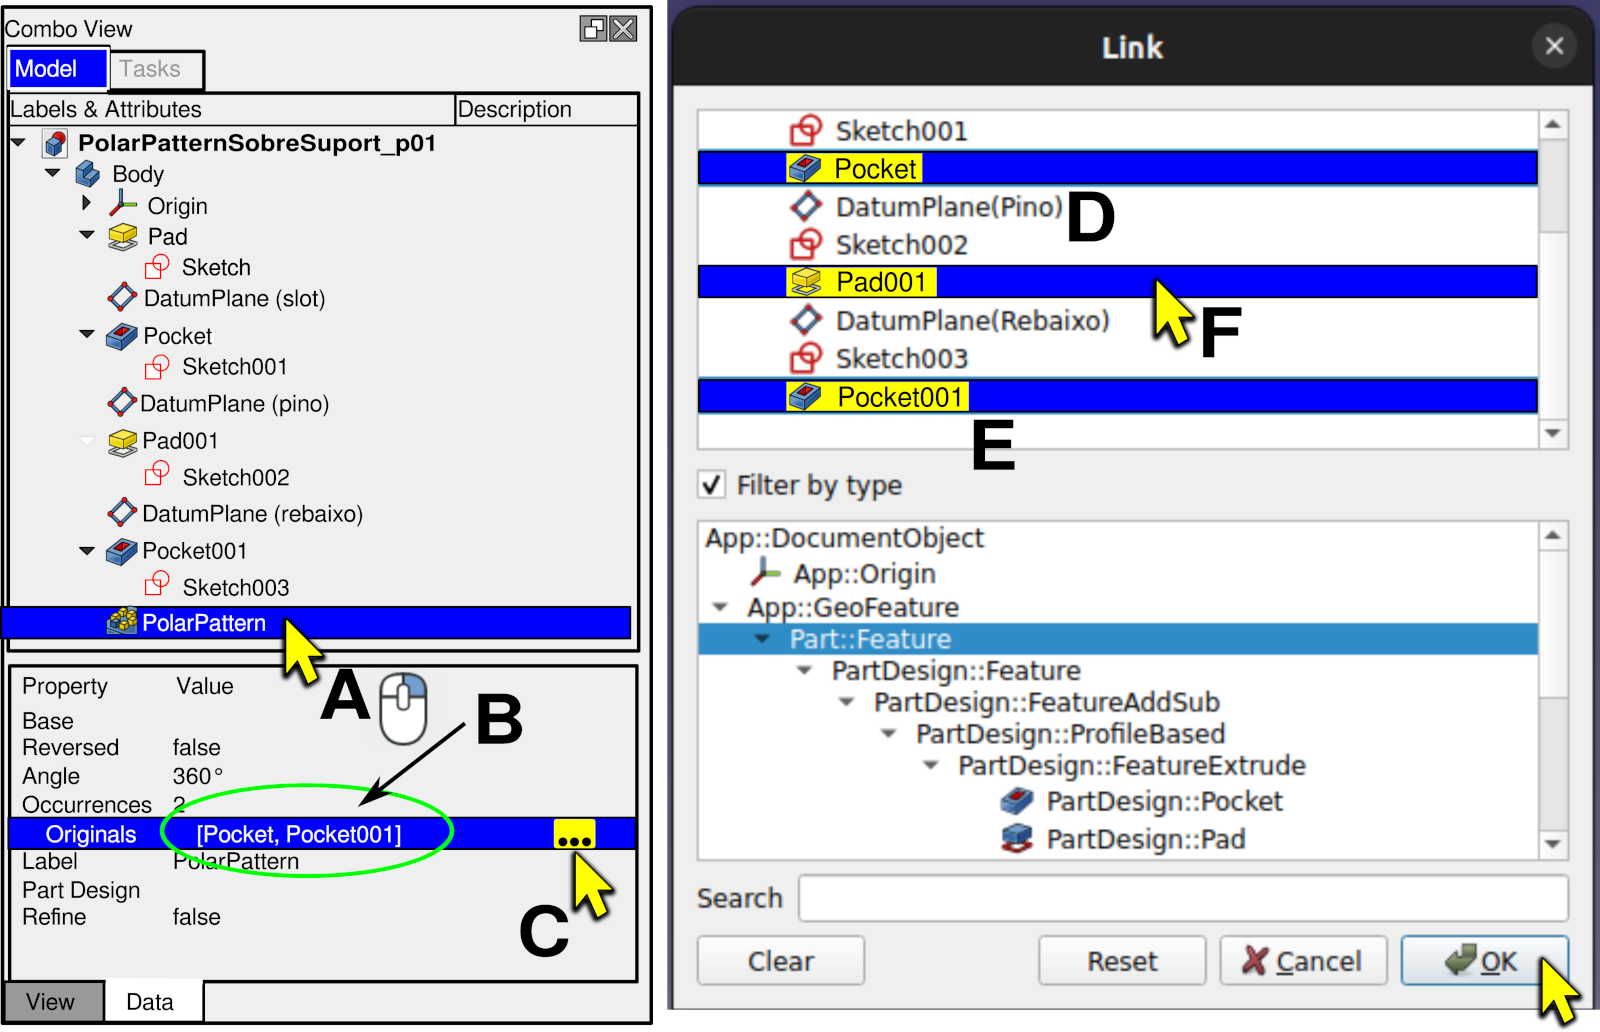The image size is (1600, 1032).
Task: Click the yellow Pad feature icon
Action: pyautogui.click(x=122, y=237)
